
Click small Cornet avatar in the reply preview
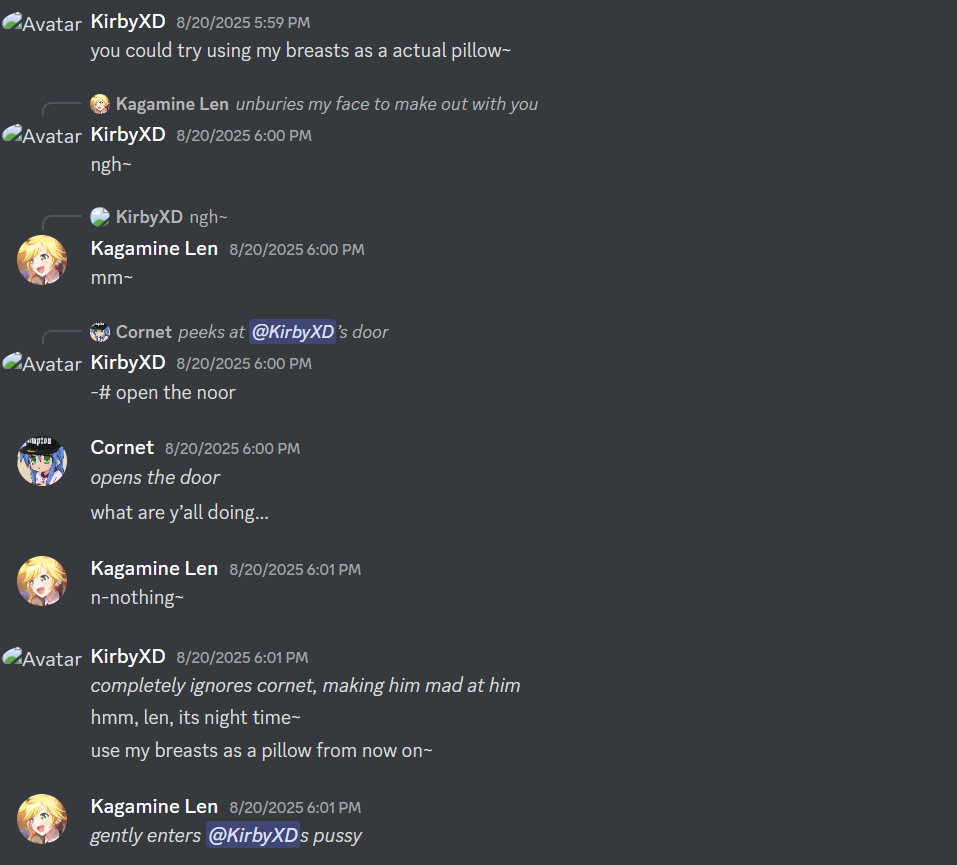[99, 332]
